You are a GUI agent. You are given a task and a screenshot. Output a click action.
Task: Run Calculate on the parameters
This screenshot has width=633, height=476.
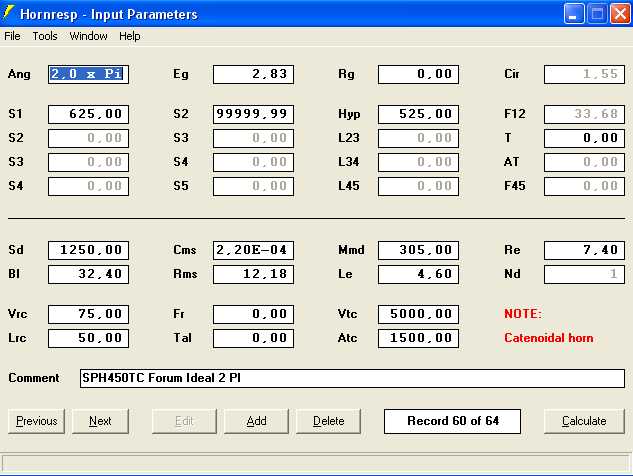click(584, 421)
